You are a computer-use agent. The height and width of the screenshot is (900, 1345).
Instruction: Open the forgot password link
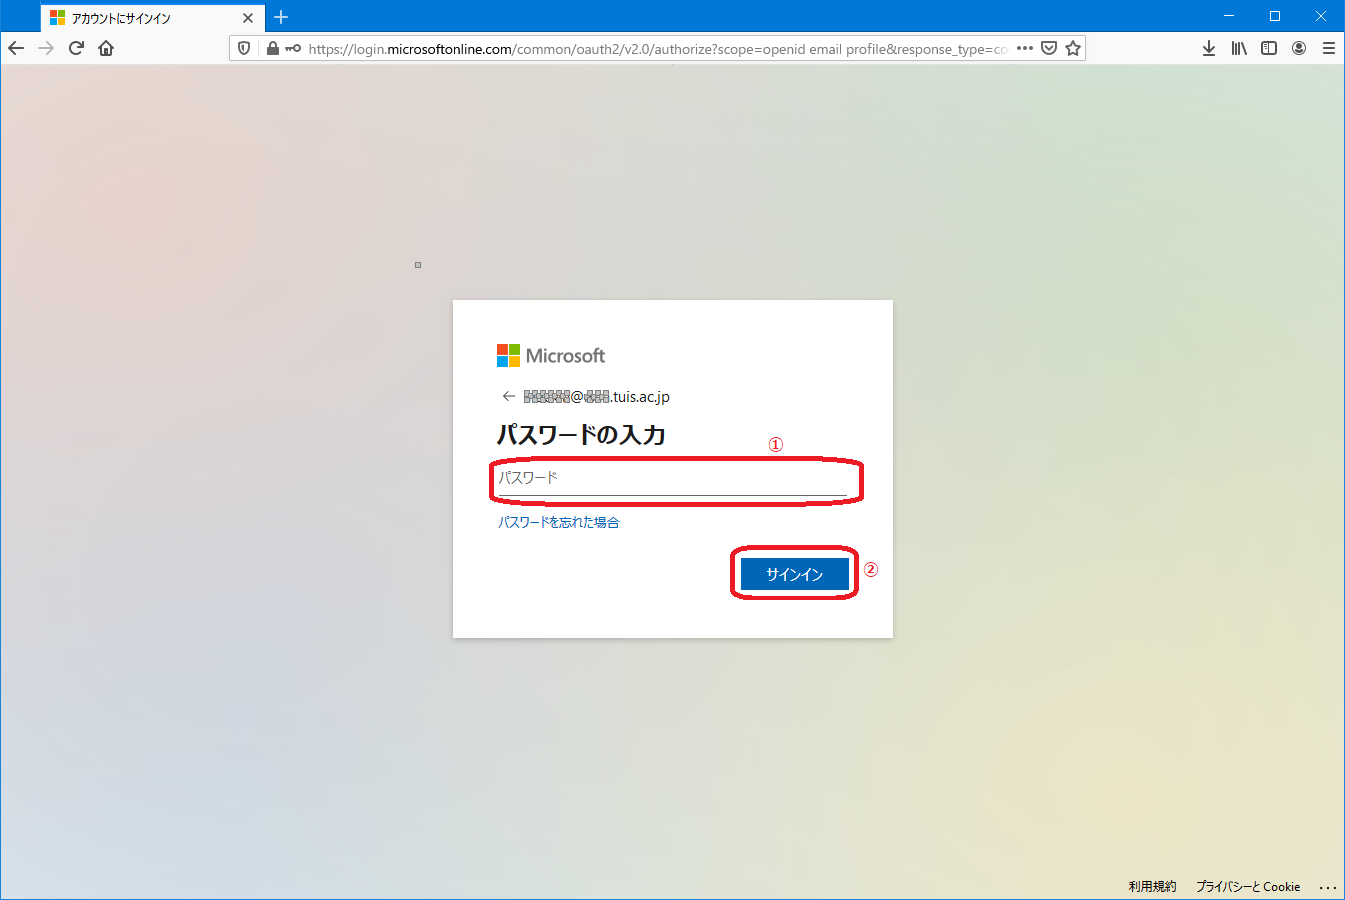pos(559,522)
